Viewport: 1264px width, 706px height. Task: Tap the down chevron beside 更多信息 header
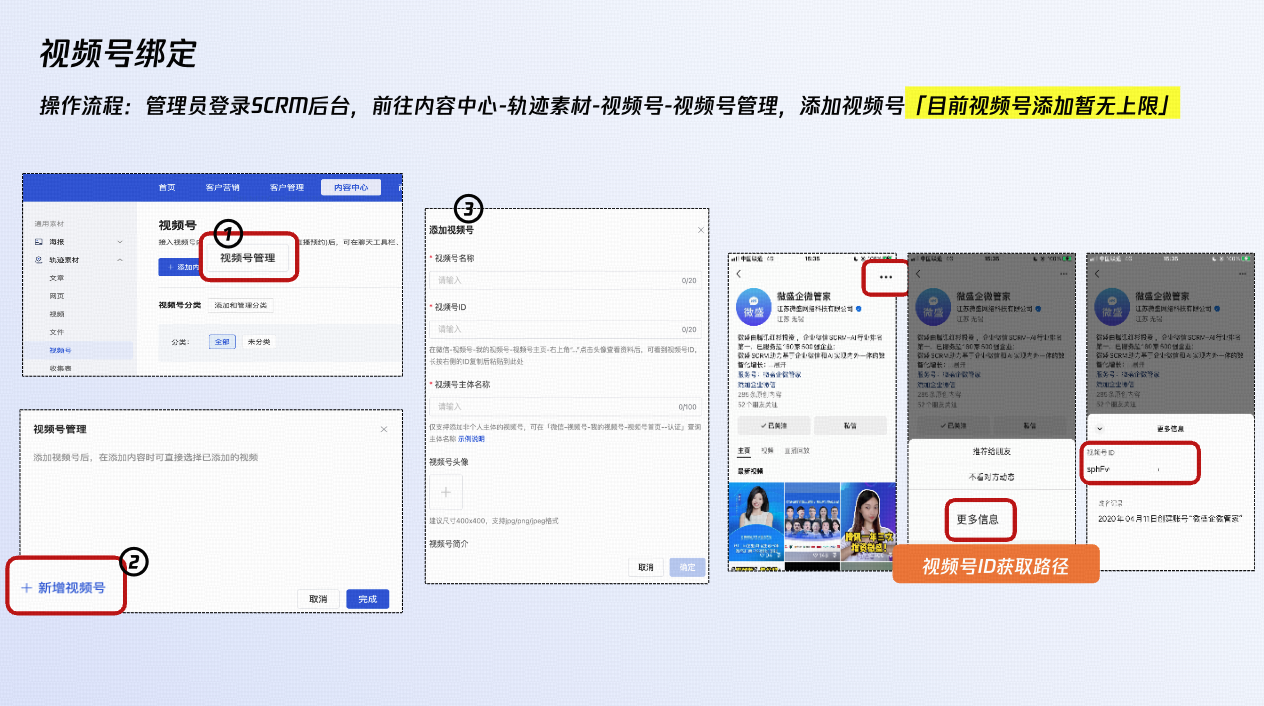click(1101, 428)
